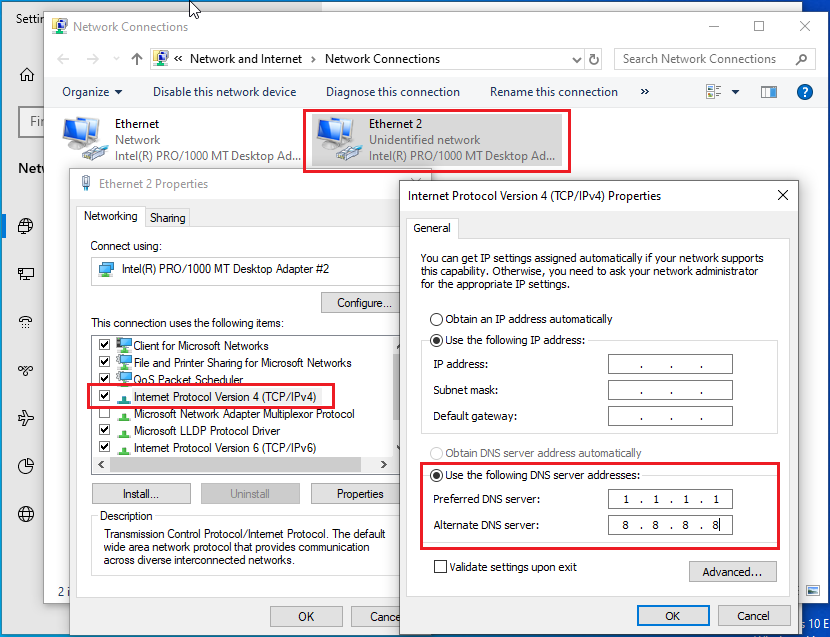This screenshot has width=830, height=637.
Task: Click the Settings Home icon in sidebar
Action: [x=26, y=75]
